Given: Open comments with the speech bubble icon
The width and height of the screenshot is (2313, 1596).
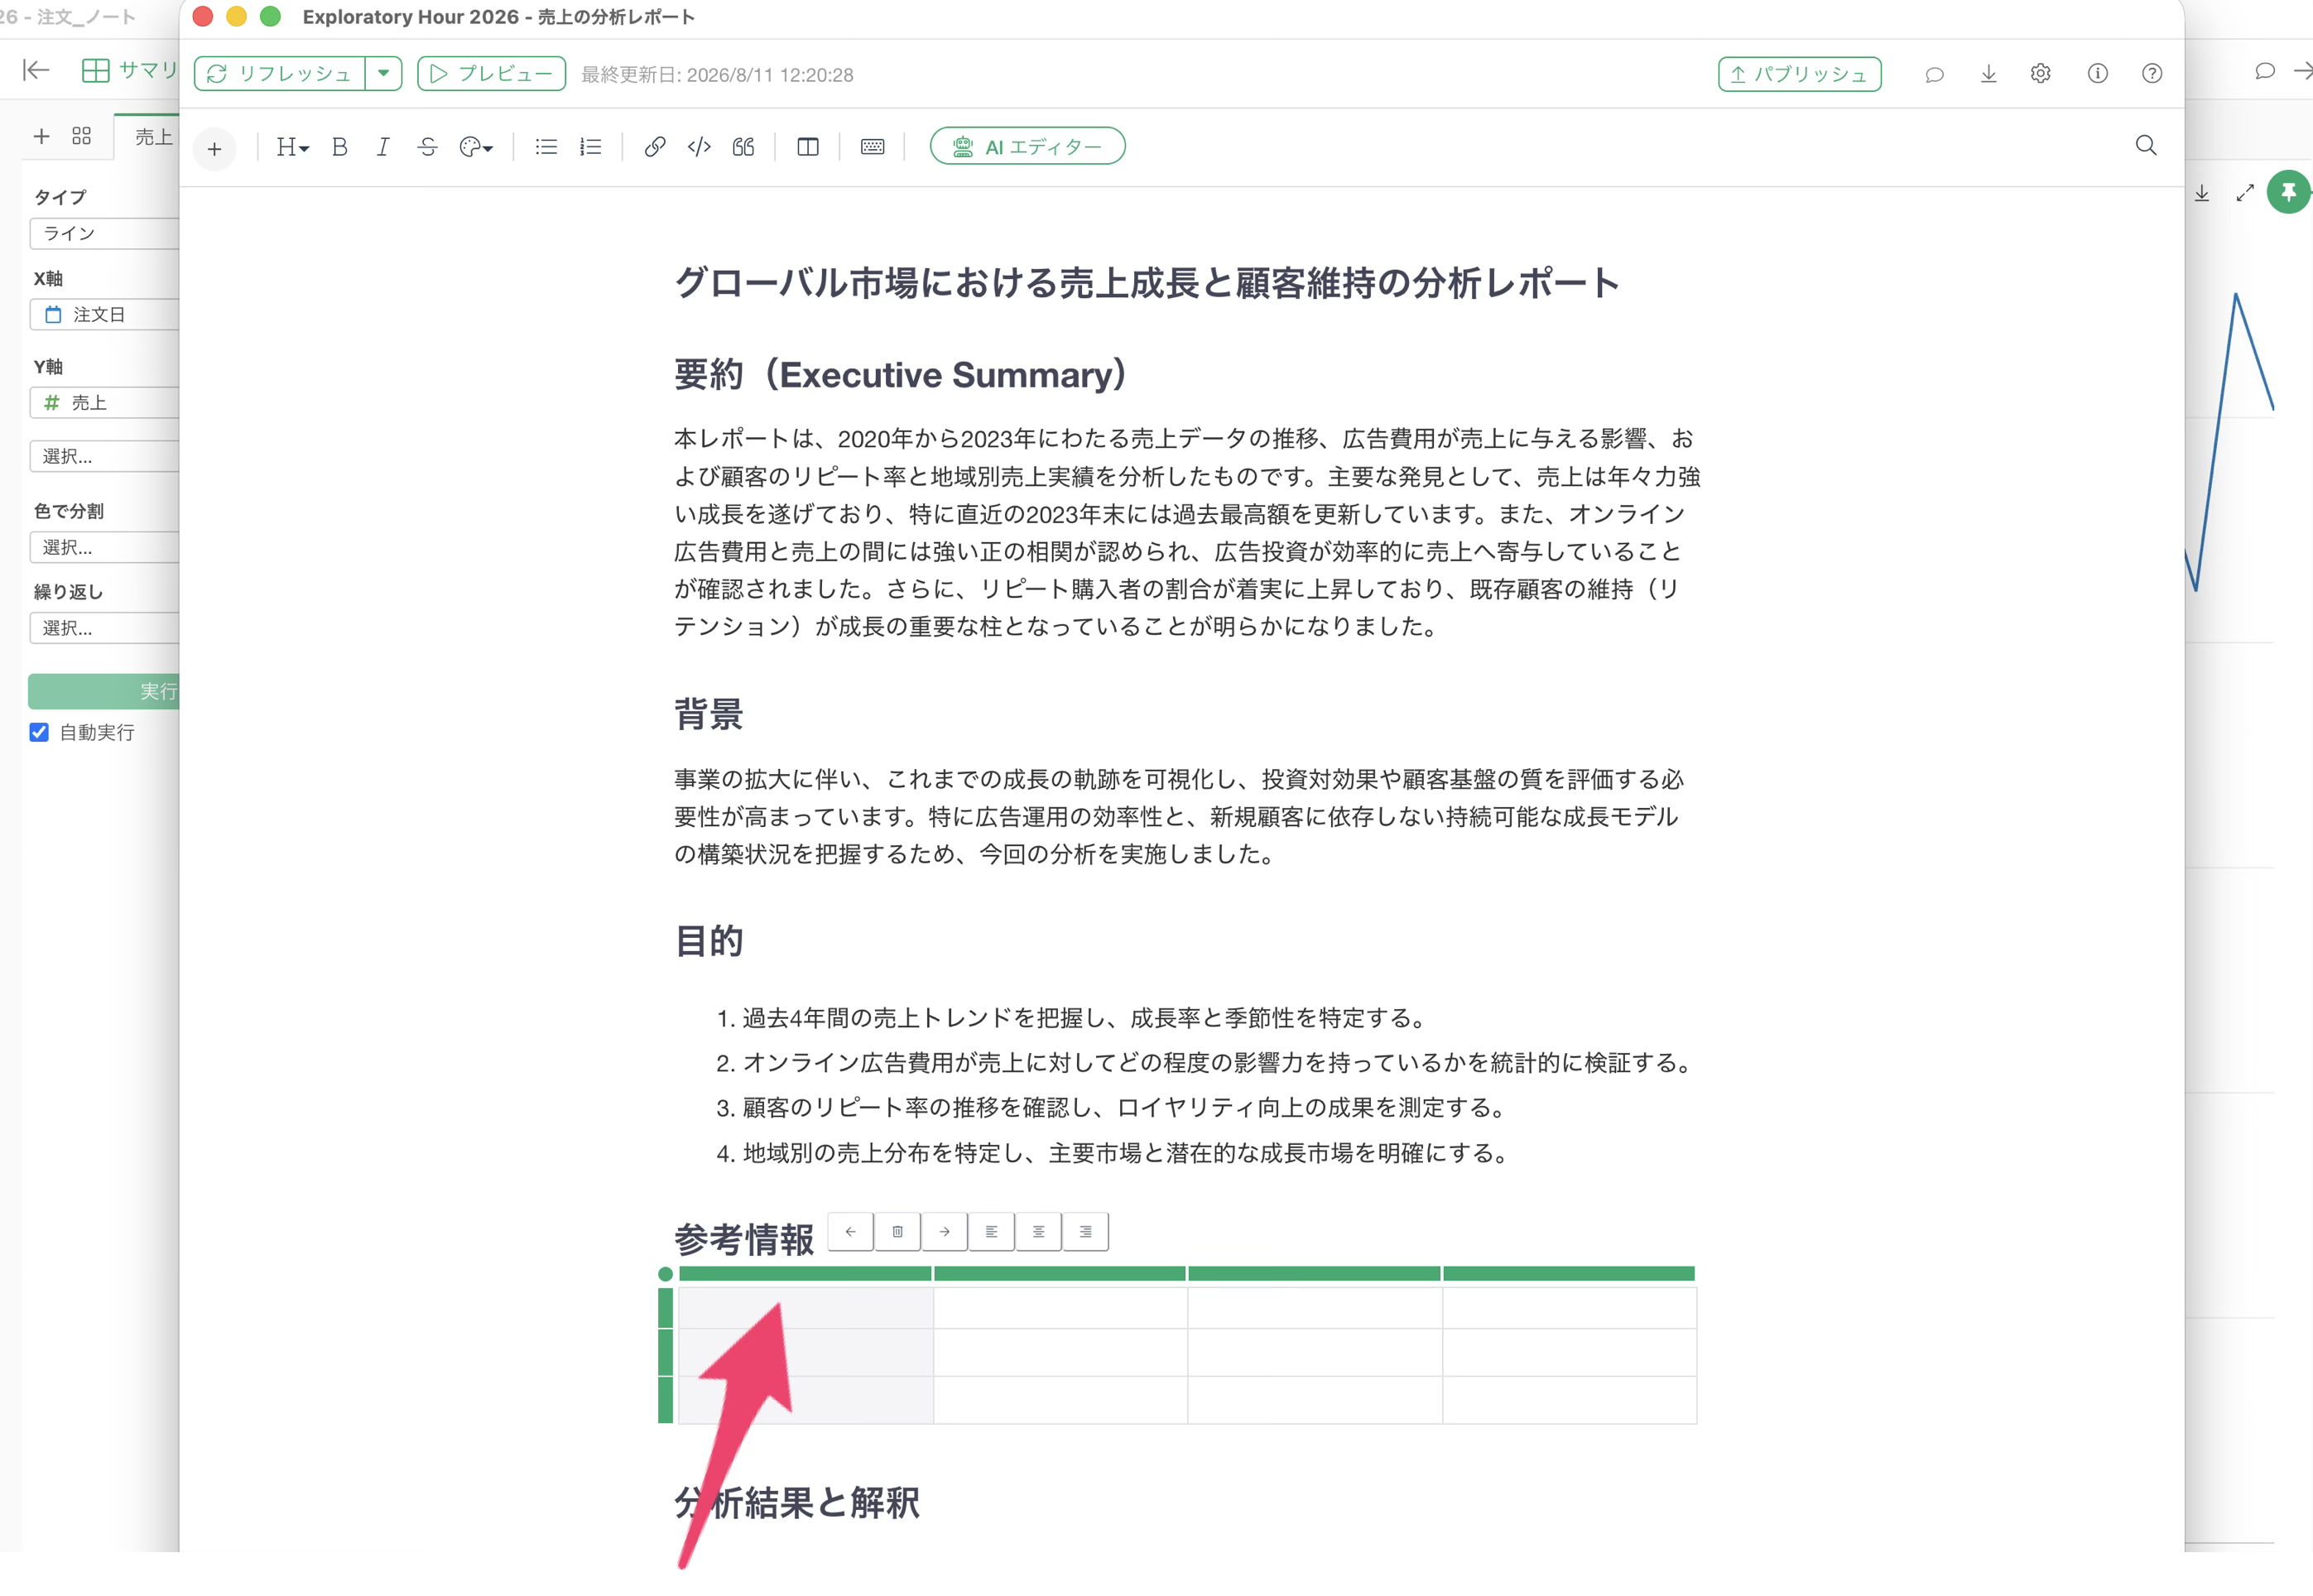Looking at the screenshot, I should pos(1934,74).
